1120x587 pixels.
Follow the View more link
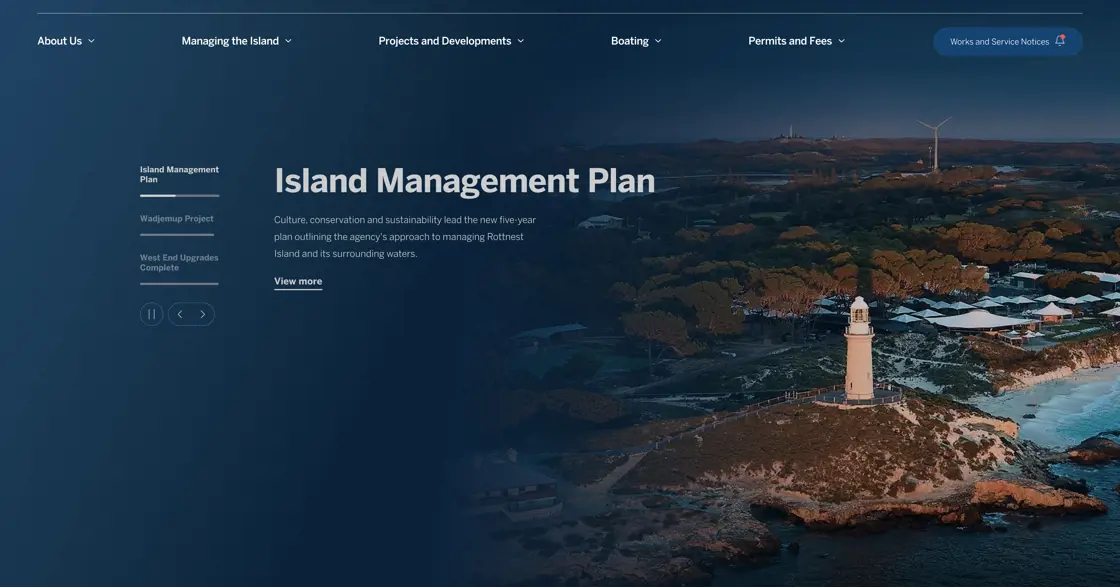[x=298, y=281]
